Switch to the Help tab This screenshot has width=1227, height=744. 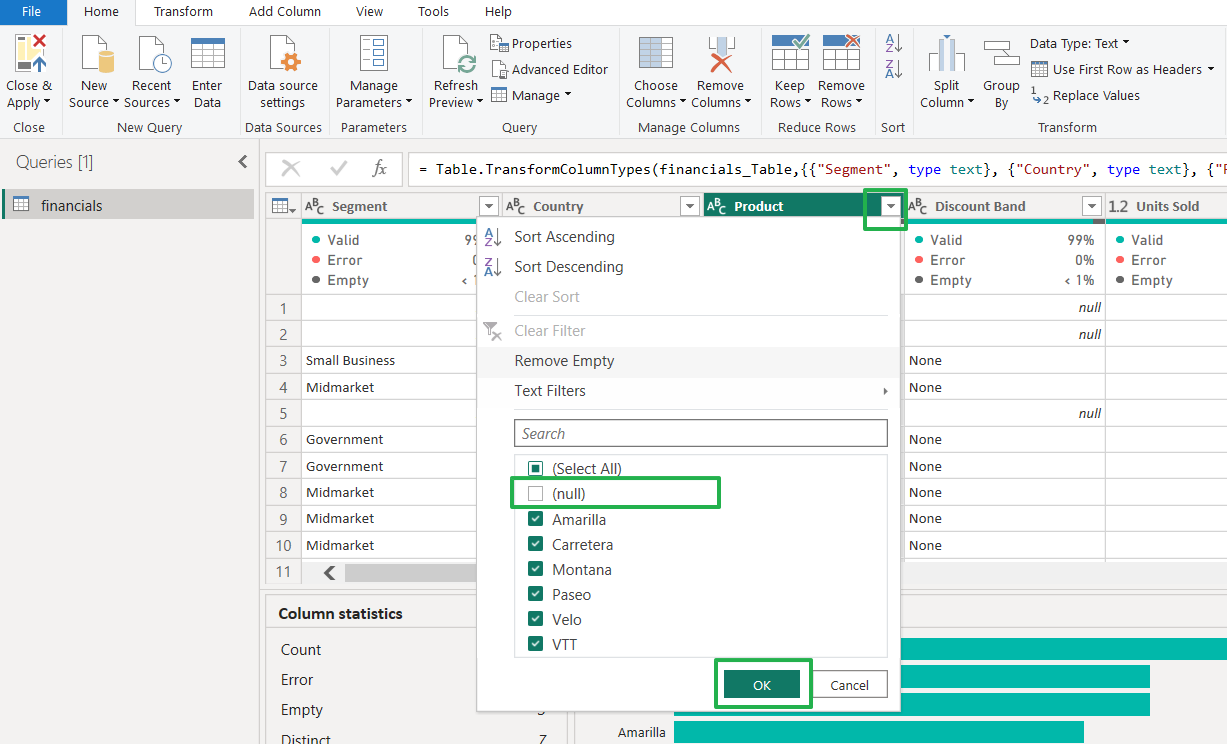[498, 12]
